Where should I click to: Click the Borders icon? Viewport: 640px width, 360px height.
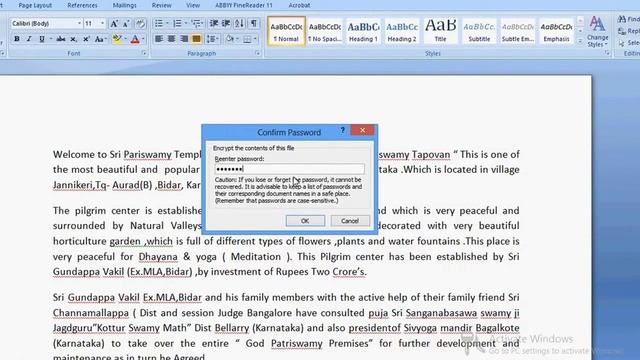[x=247, y=39]
